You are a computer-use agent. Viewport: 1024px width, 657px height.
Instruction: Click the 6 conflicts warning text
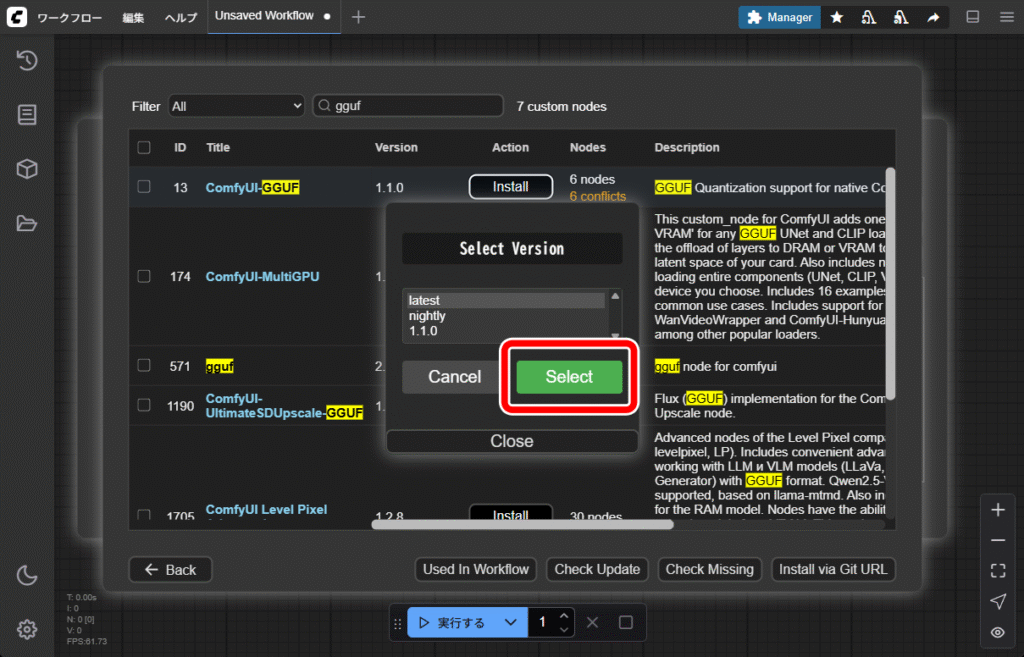click(598, 196)
